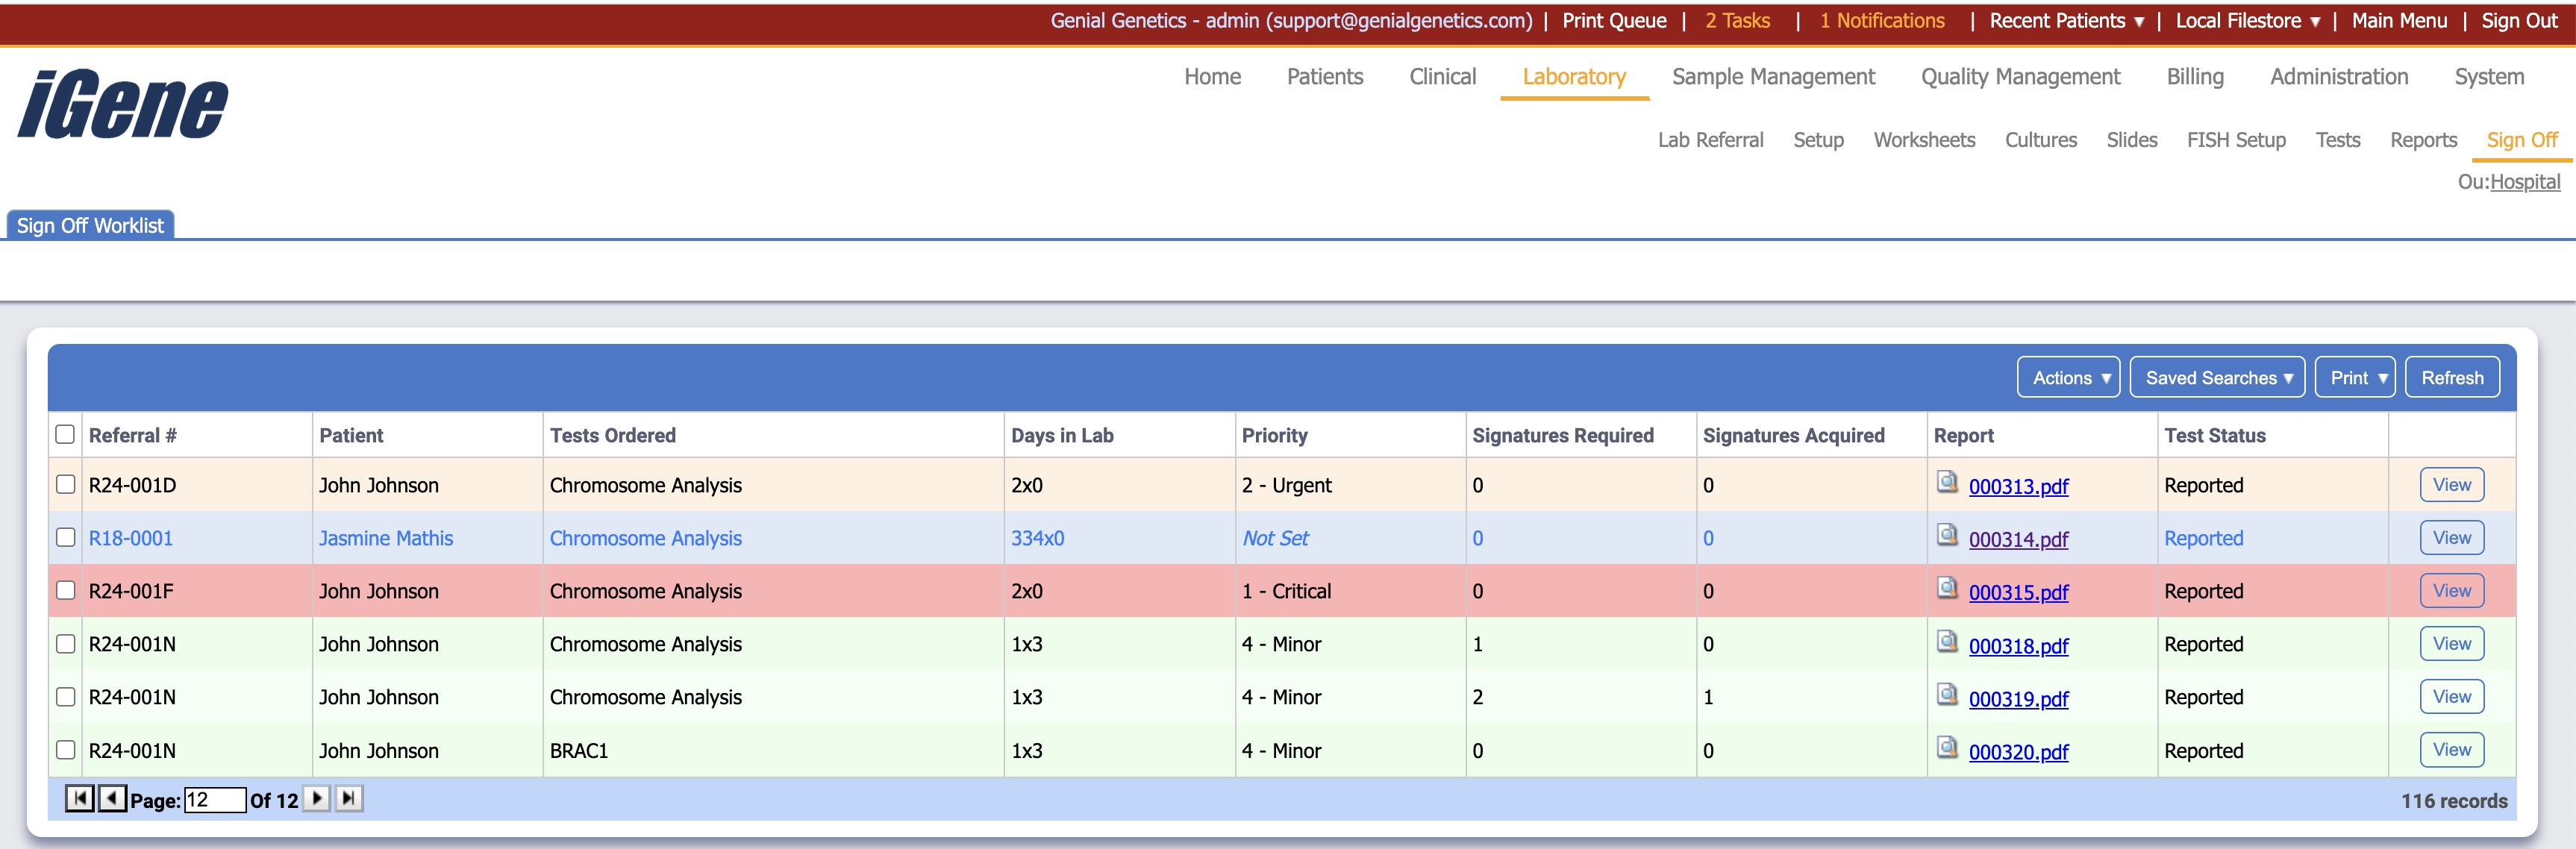Expand the Saved Searches dropdown
The width and height of the screenshot is (2576, 849).
[x=2217, y=377]
